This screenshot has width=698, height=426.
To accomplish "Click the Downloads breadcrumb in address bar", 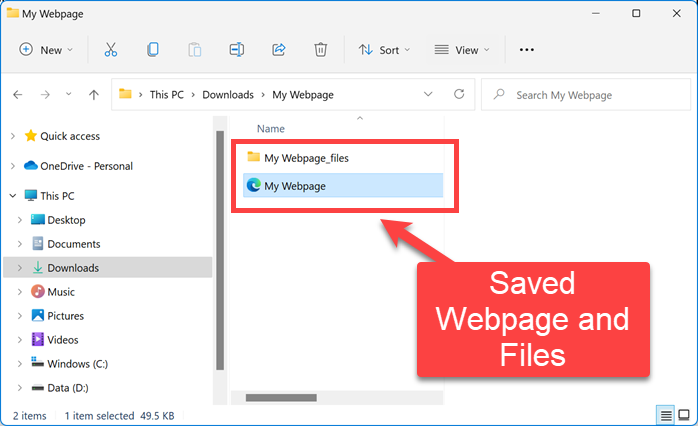I will 227,95.
